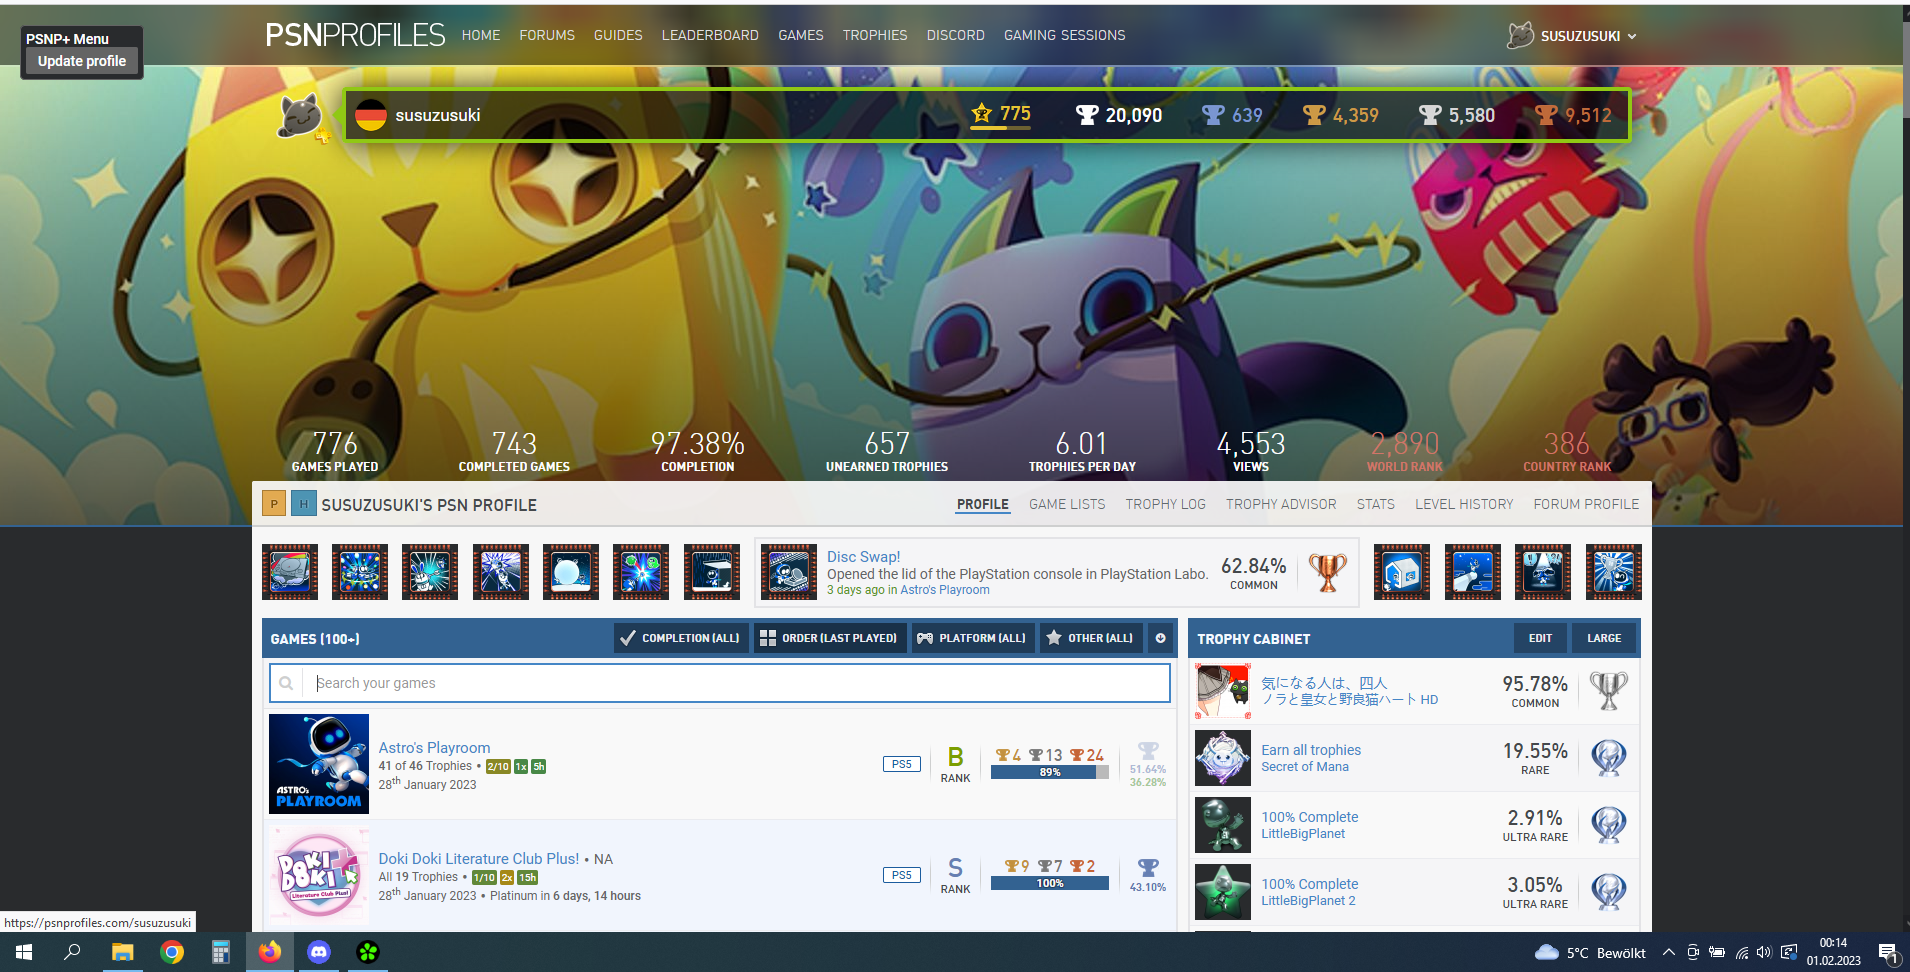
Task: Click the bronze trophy icon showing 9,512
Action: point(1545,115)
